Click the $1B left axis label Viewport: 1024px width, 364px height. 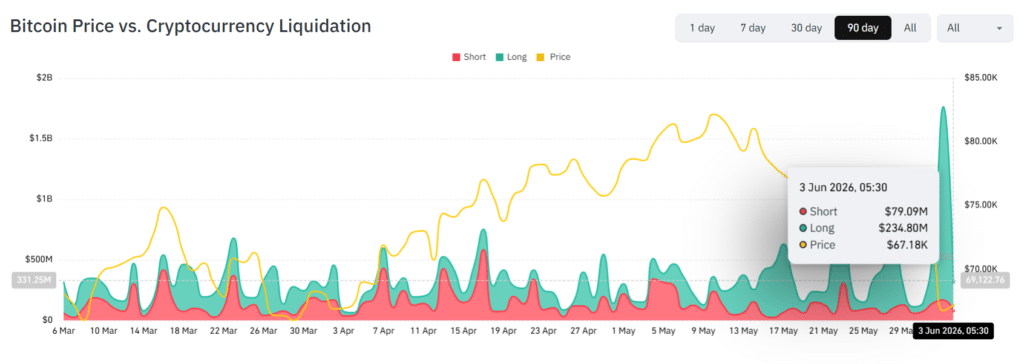tap(45, 199)
